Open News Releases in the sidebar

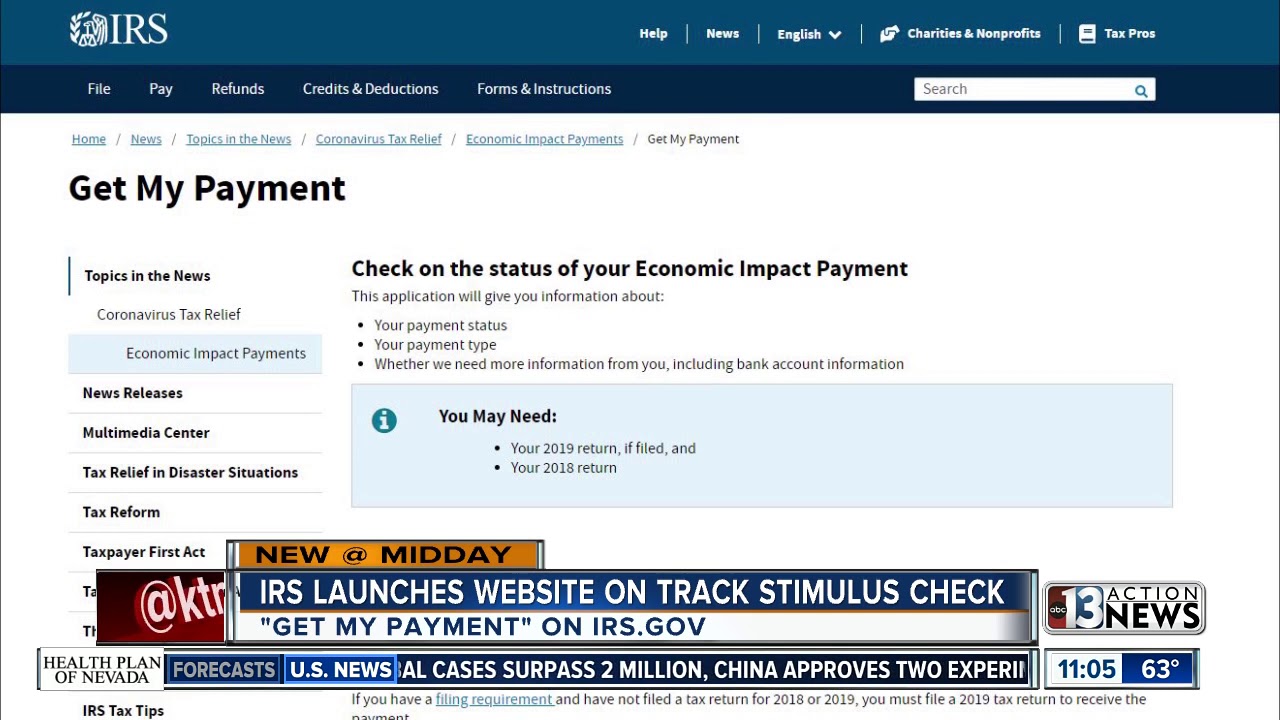[x=133, y=393]
